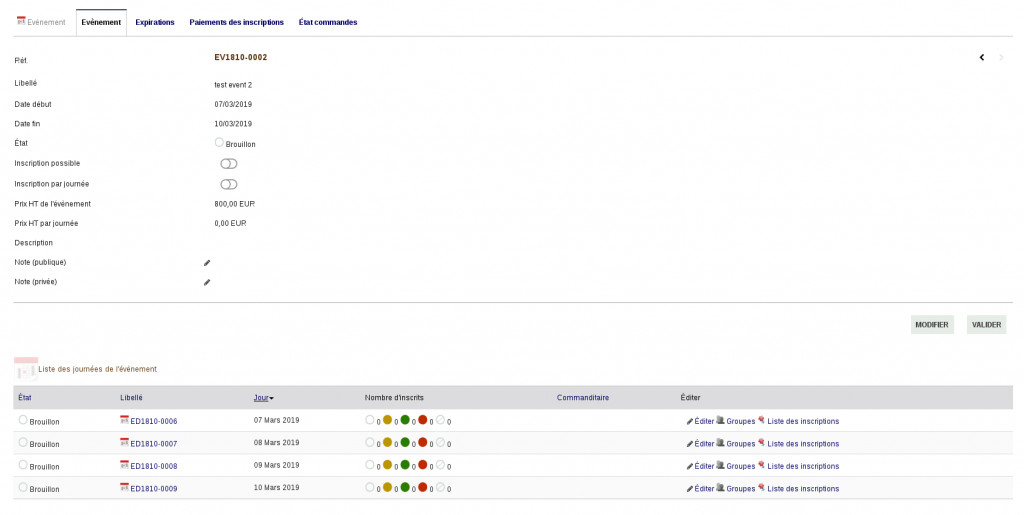This screenshot has height=515, width=1024.
Task: Open État commandes tab
Action: 328,22
